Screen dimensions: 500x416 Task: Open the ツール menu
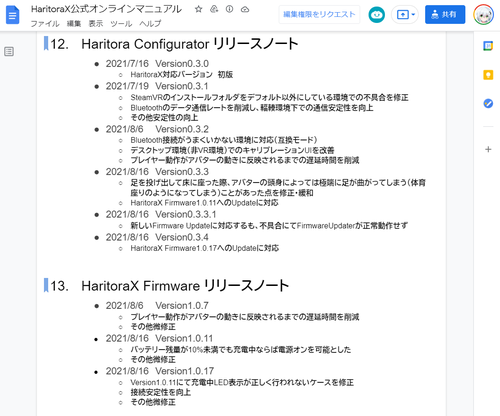click(121, 24)
